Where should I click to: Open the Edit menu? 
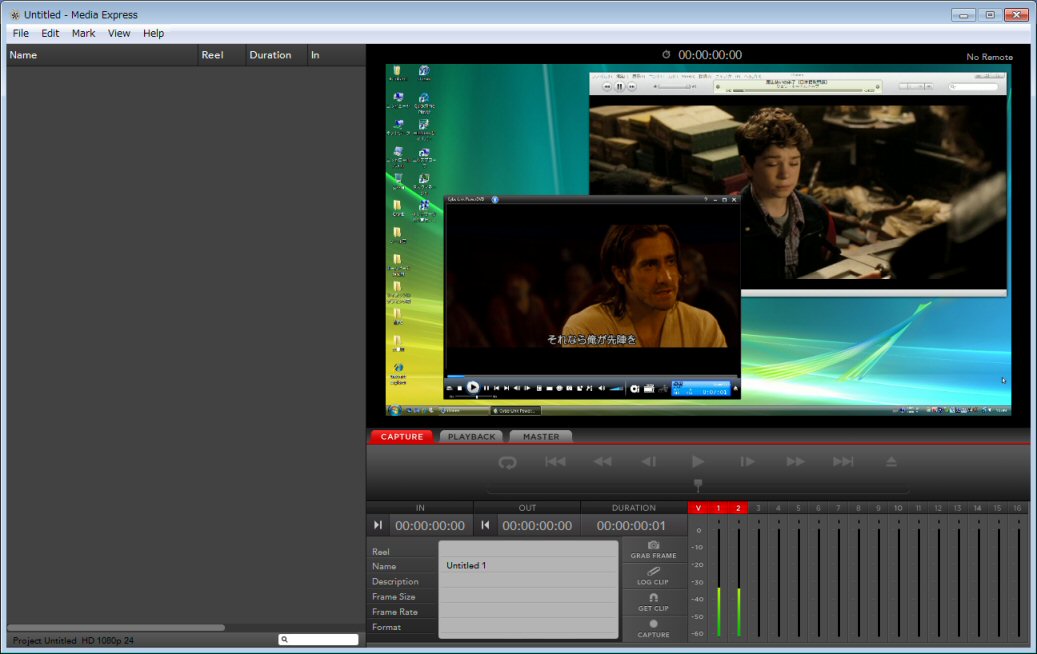[50, 33]
